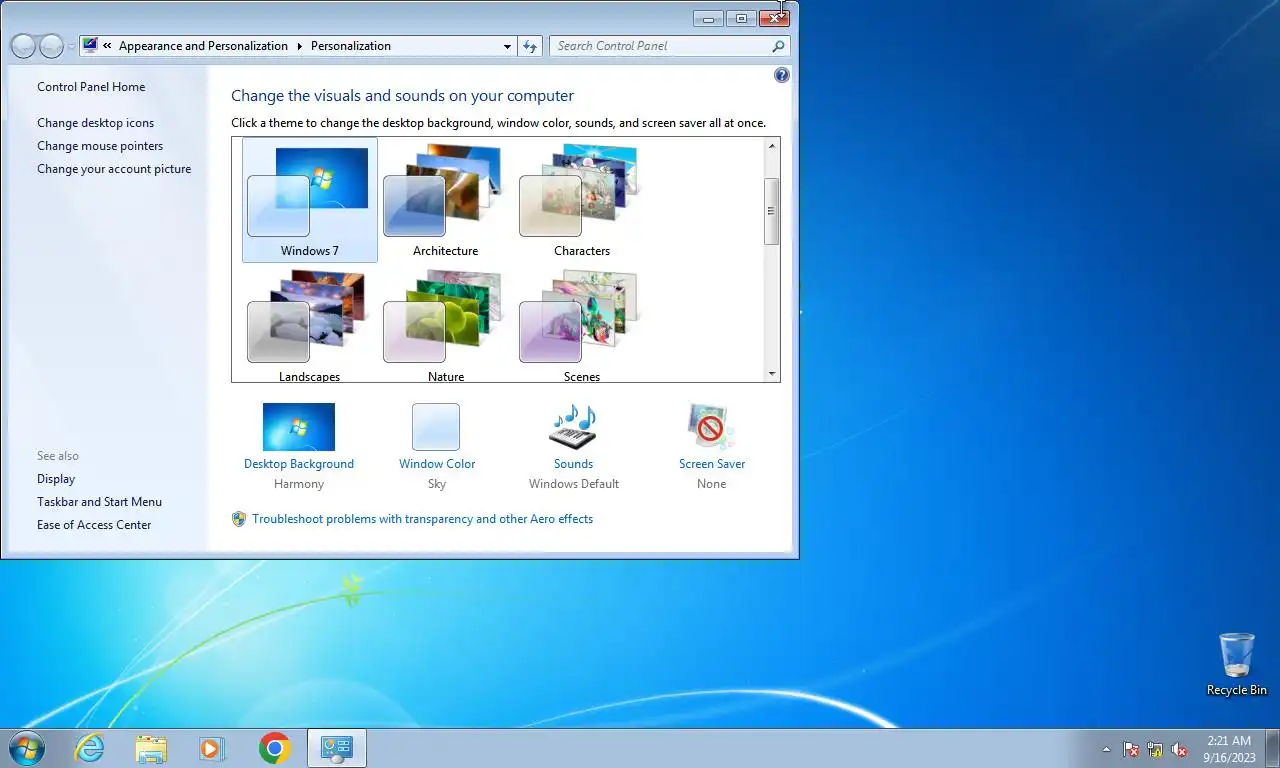Choose the Characters theme
Image resolution: width=1280 pixels, height=768 pixels.
[x=581, y=200]
